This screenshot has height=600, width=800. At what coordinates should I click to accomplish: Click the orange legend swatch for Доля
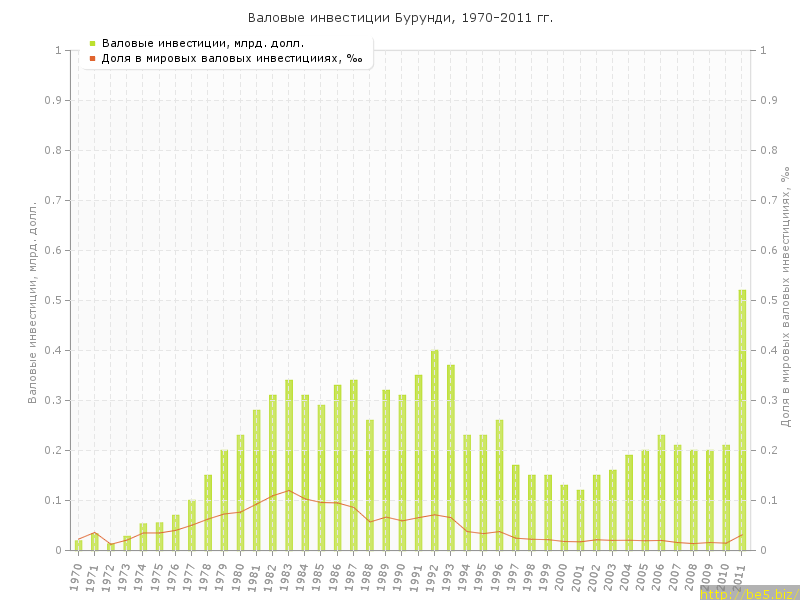(x=92, y=58)
